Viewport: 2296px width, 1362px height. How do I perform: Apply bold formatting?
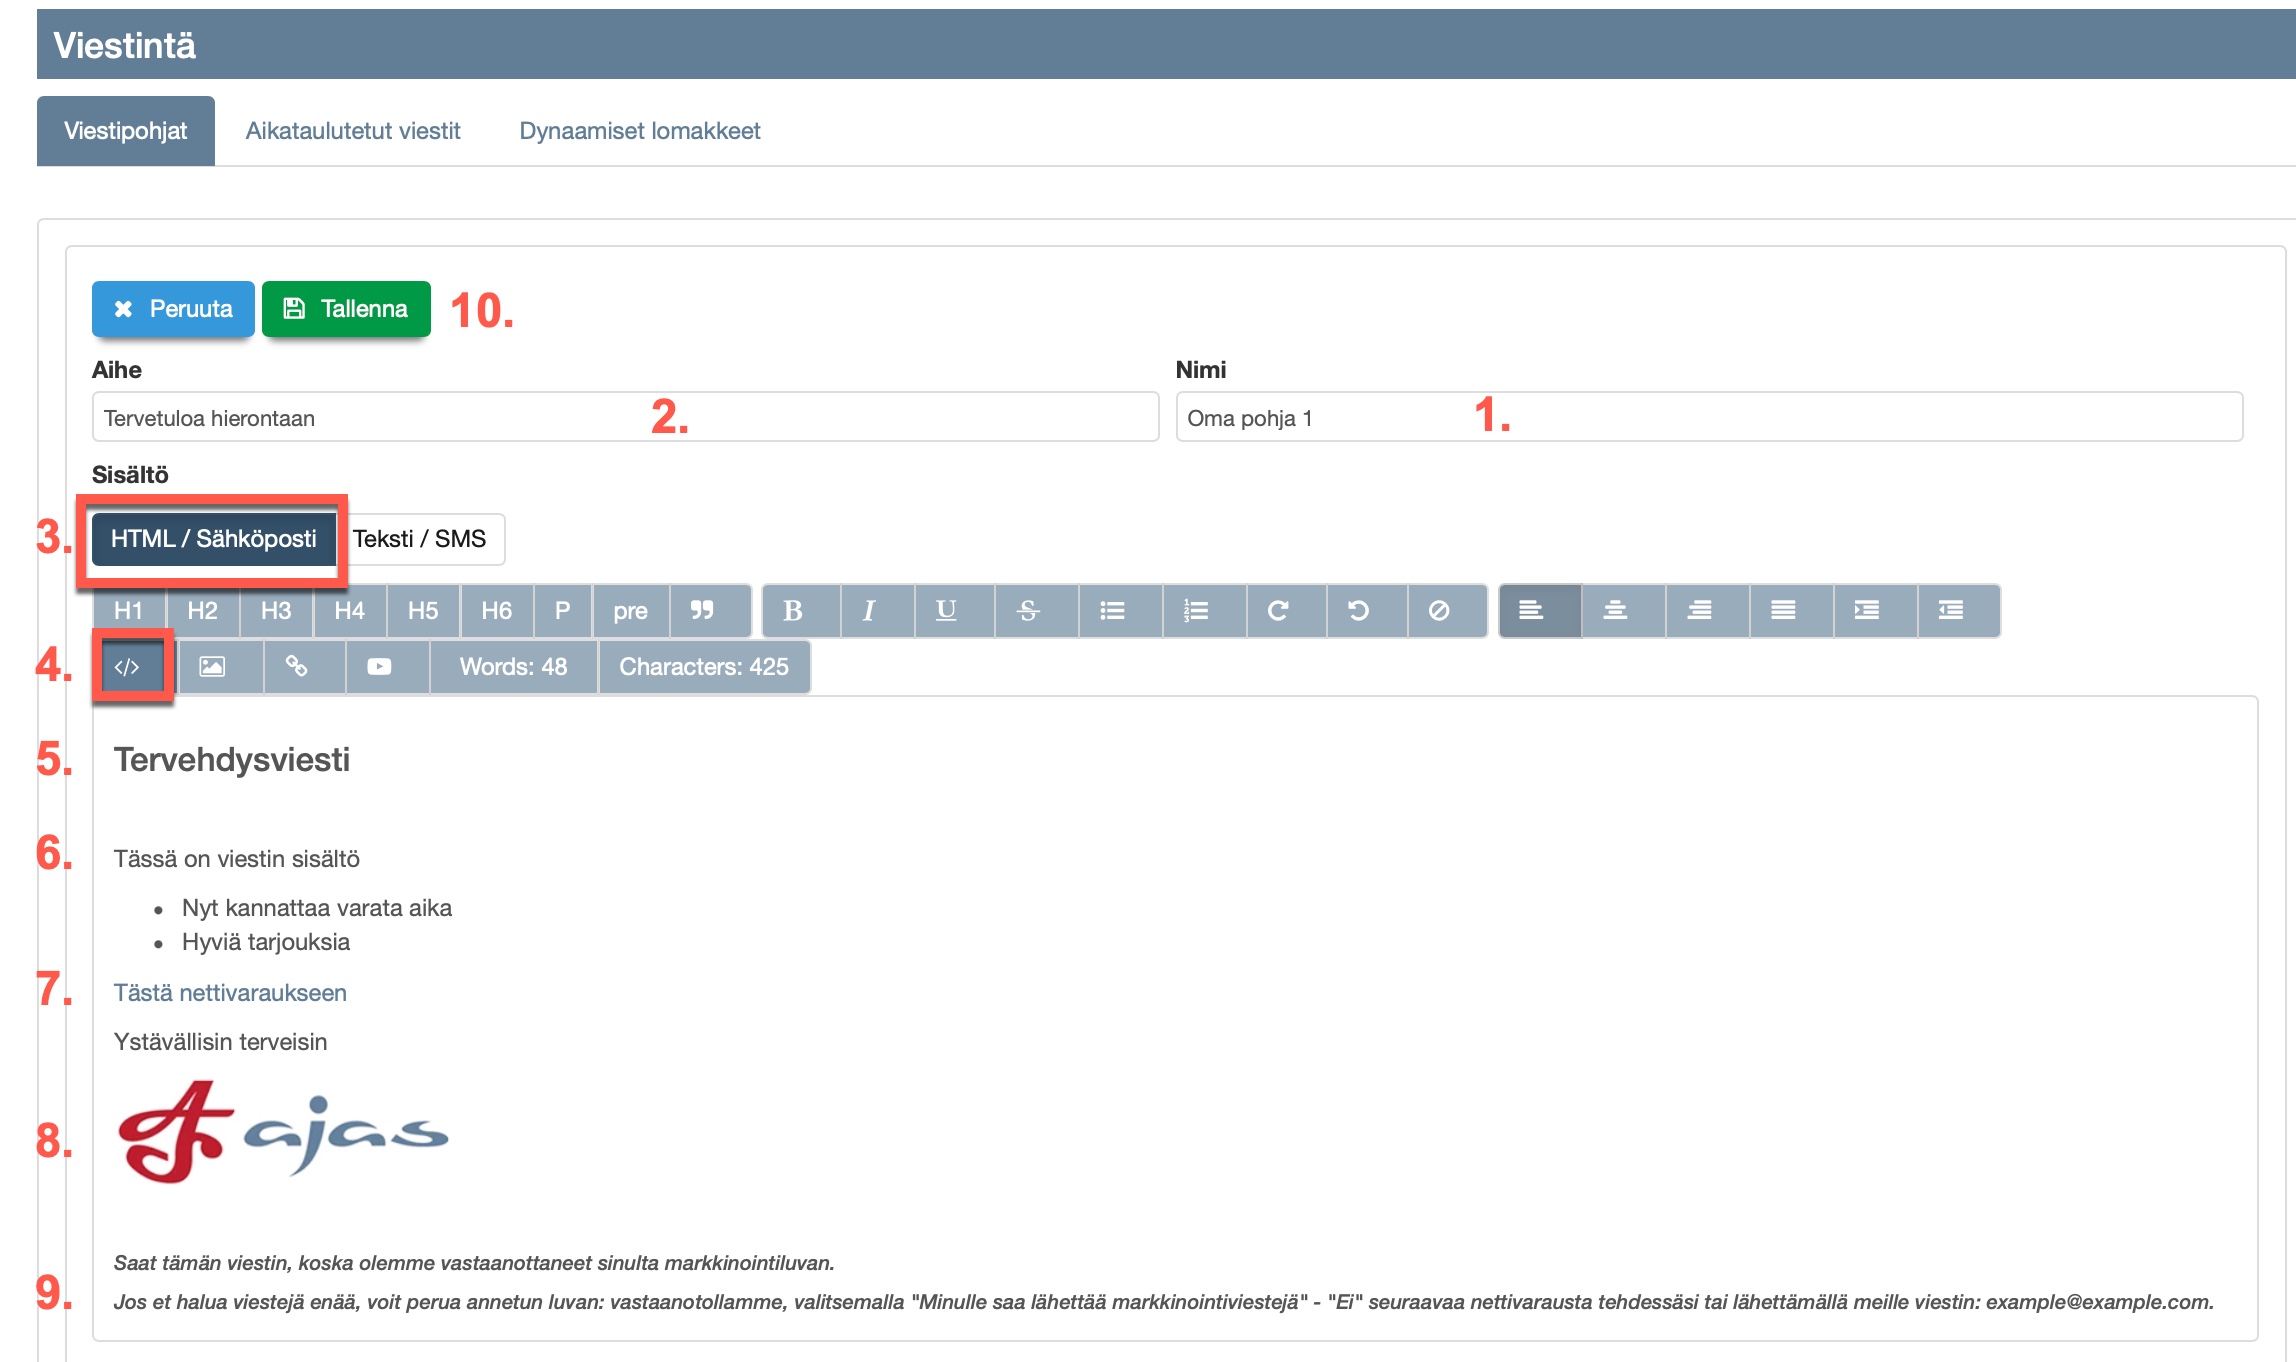[793, 611]
